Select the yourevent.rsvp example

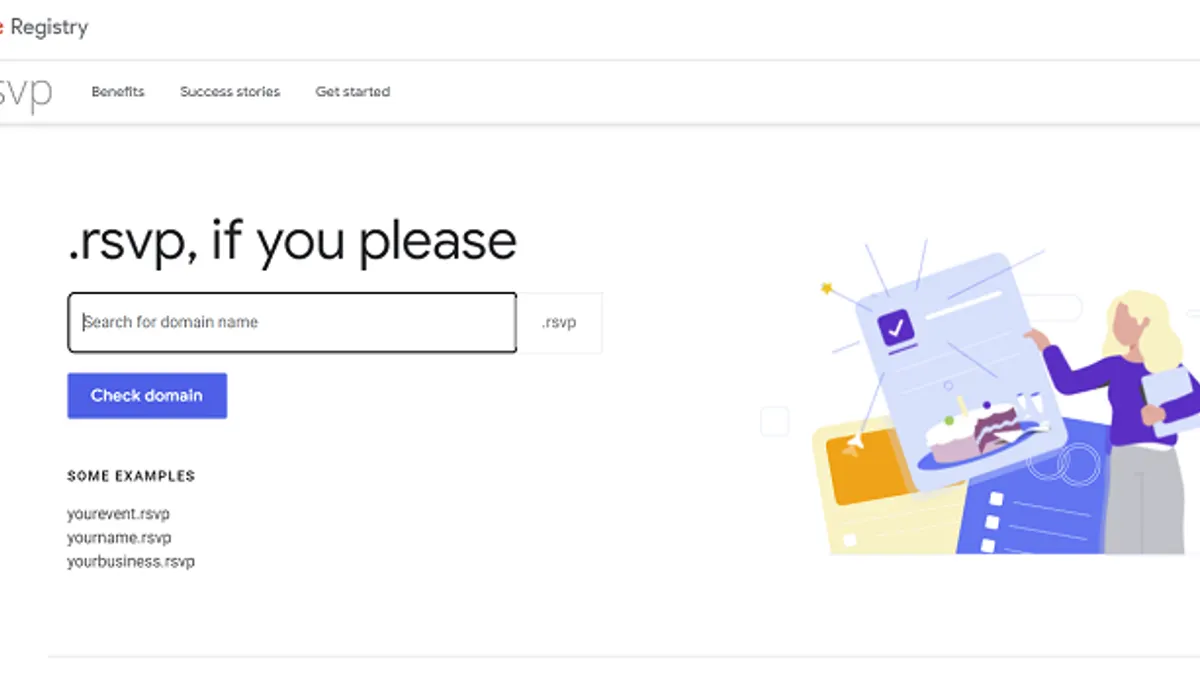point(118,514)
